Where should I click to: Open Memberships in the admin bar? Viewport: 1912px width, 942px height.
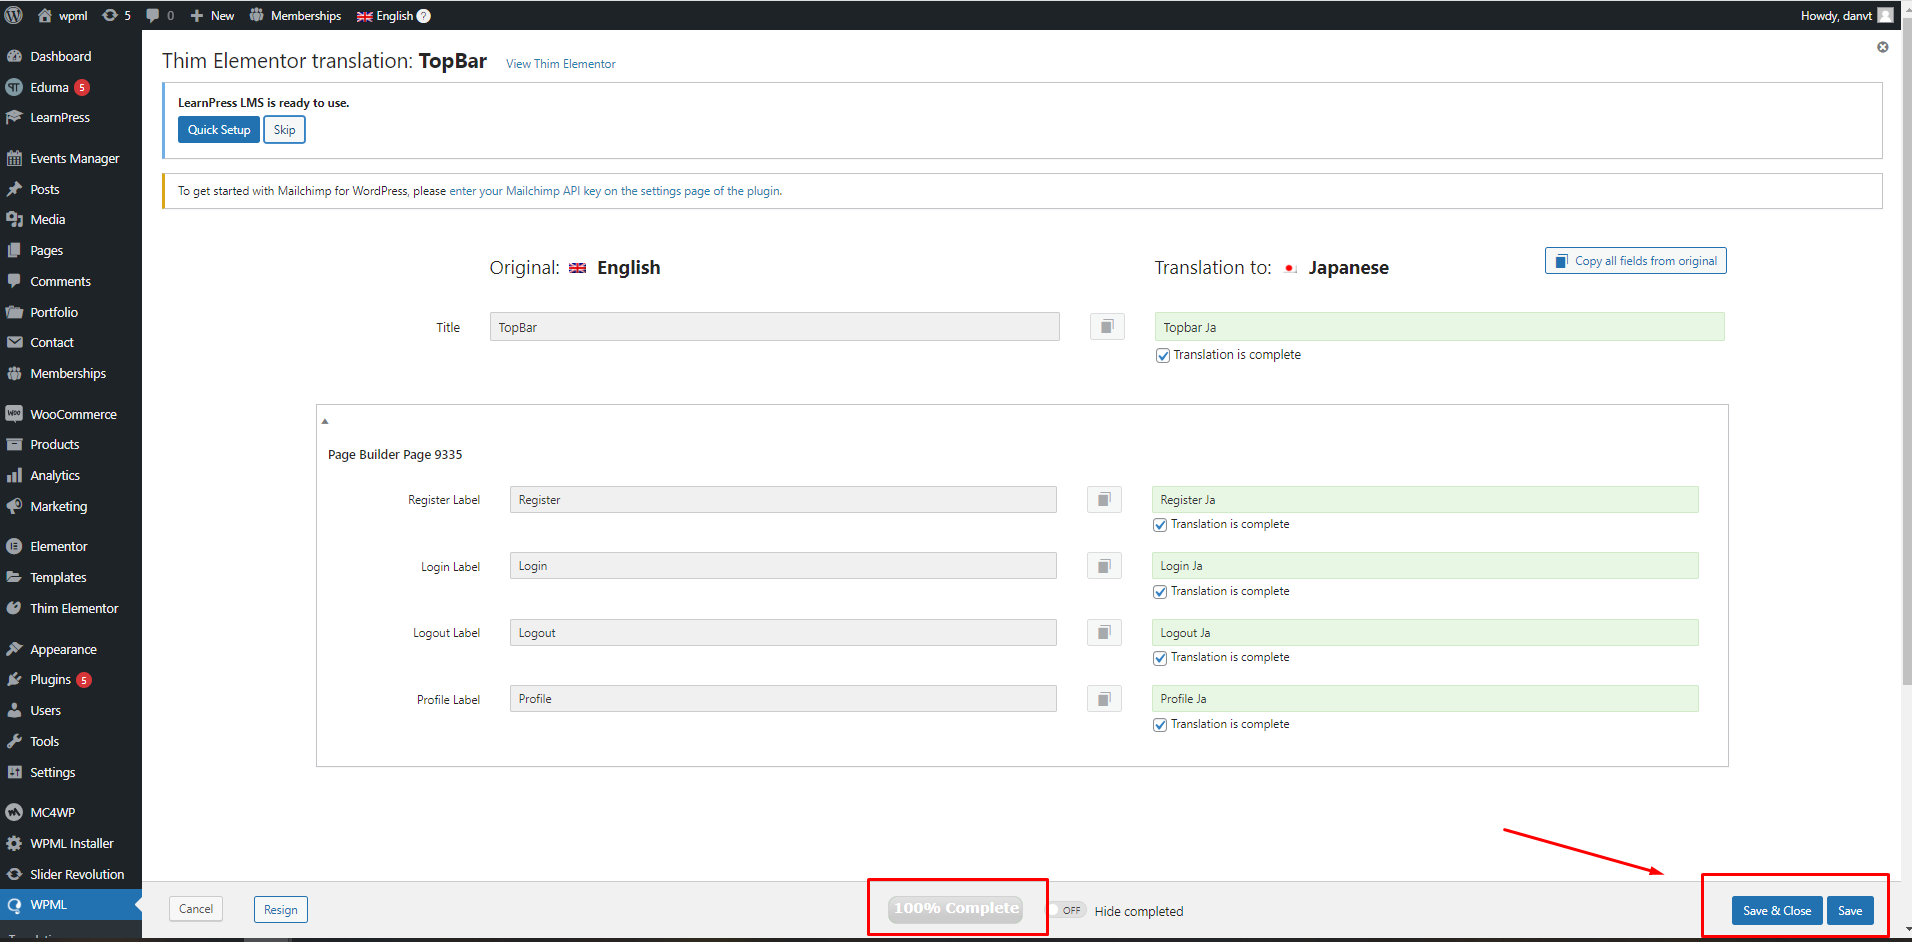(295, 16)
